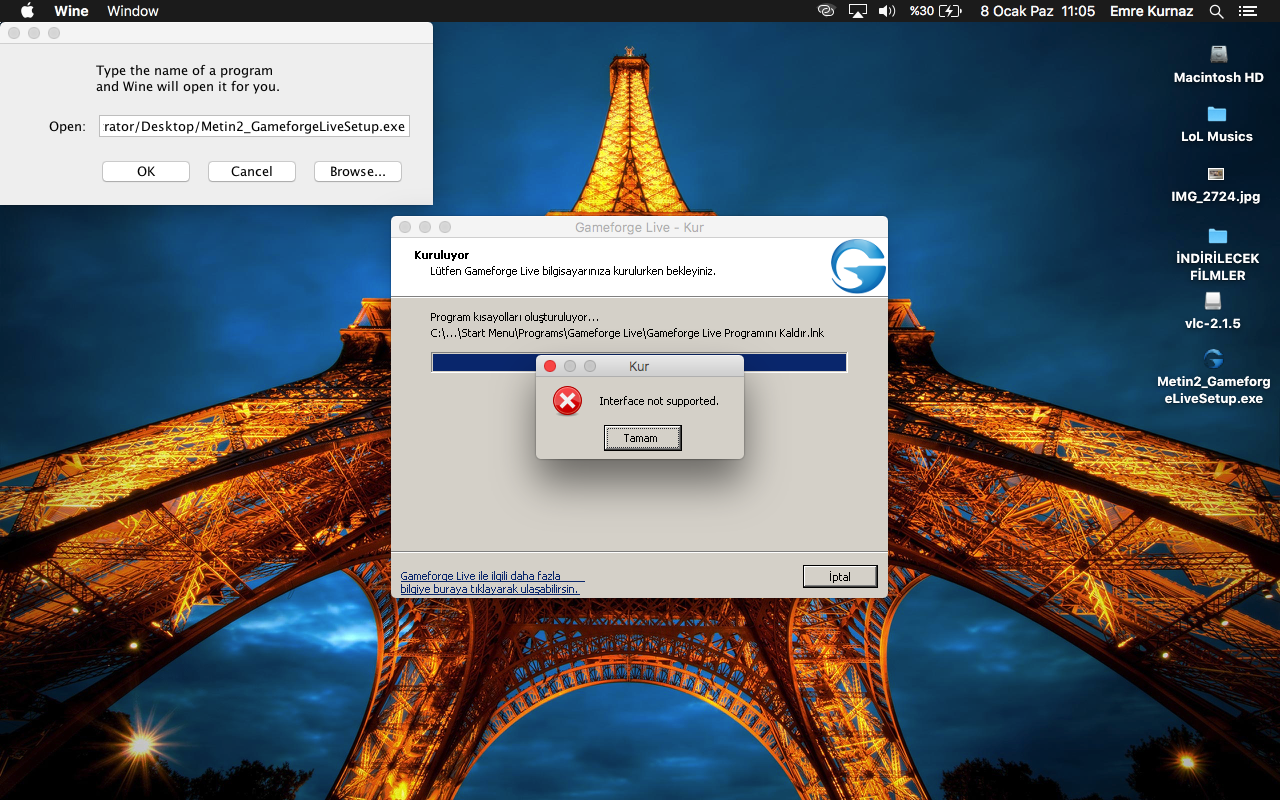The width and height of the screenshot is (1280, 800).
Task: Click the Gameforge Live - Kur title bar
Action: tap(639, 227)
